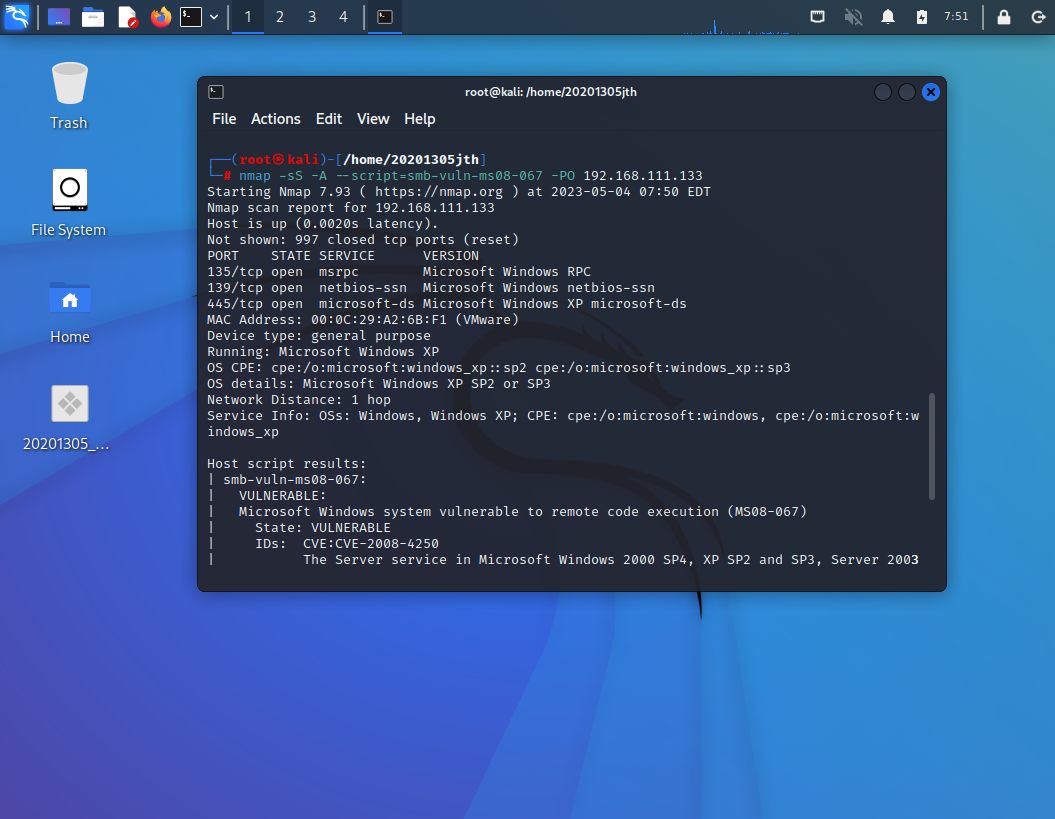Launch the text editor from panel
The height and width of the screenshot is (819, 1055).
point(127,17)
